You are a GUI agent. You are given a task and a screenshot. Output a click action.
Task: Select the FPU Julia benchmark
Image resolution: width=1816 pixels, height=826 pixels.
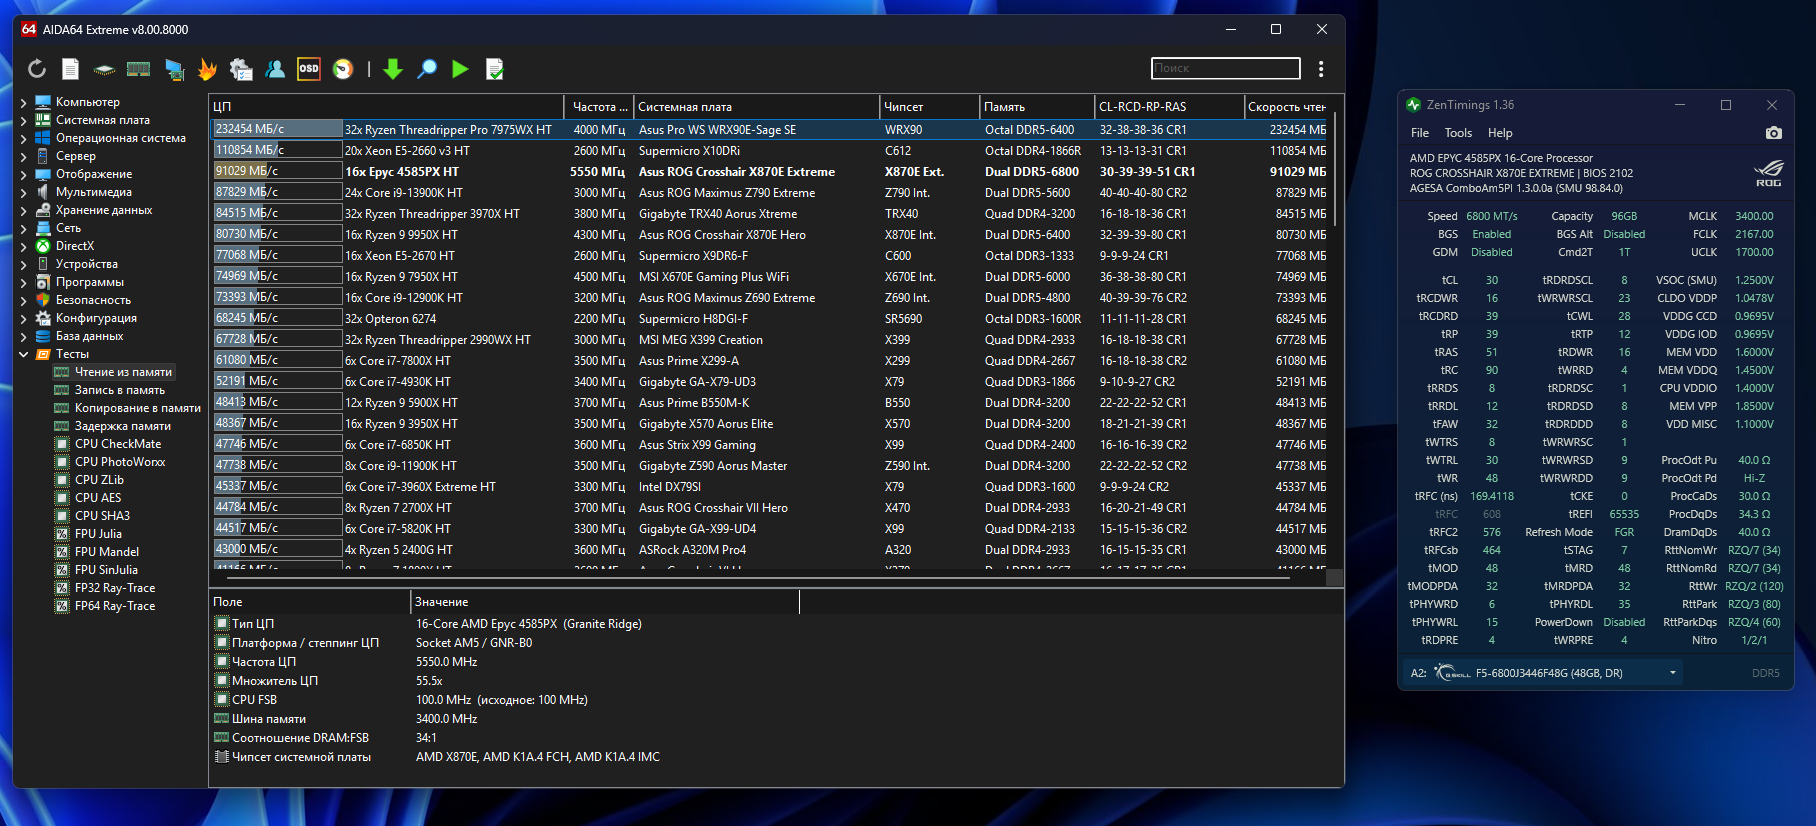(98, 534)
